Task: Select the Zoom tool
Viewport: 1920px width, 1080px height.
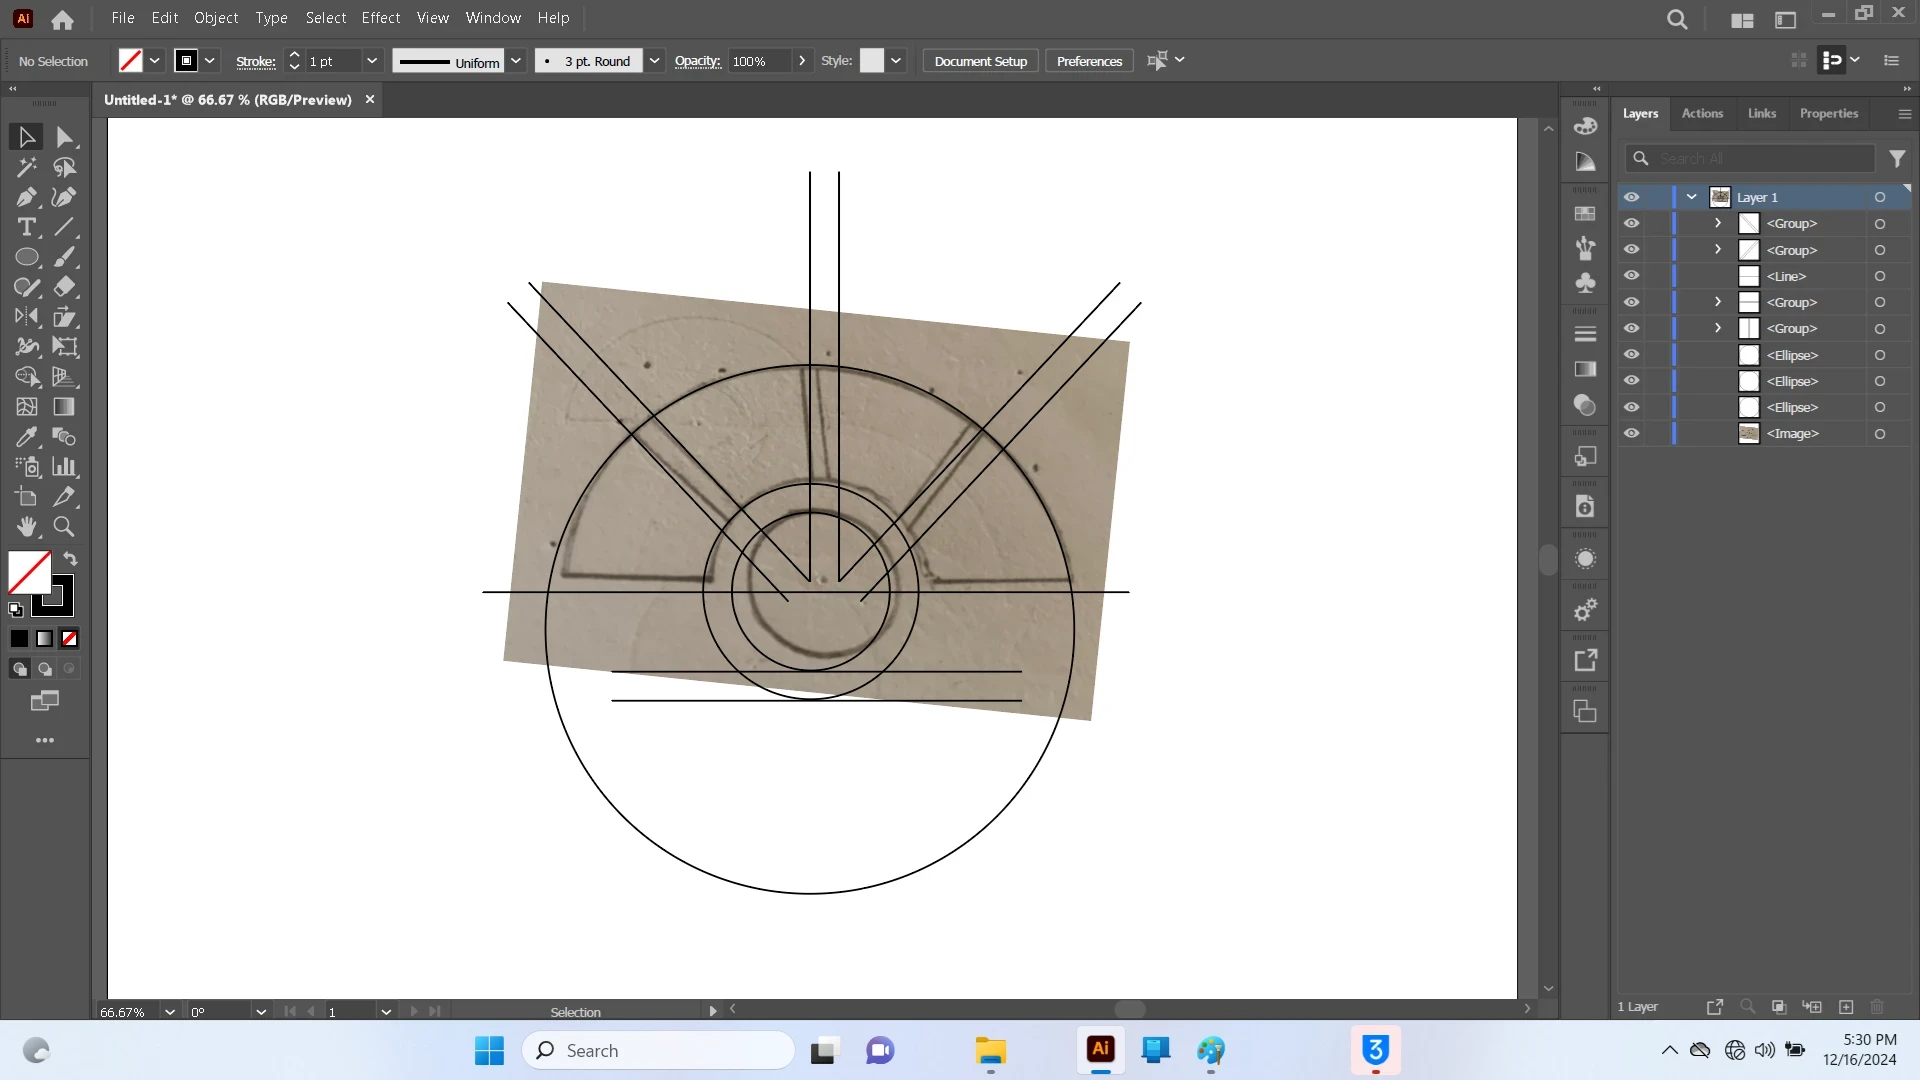Action: pos(64,527)
